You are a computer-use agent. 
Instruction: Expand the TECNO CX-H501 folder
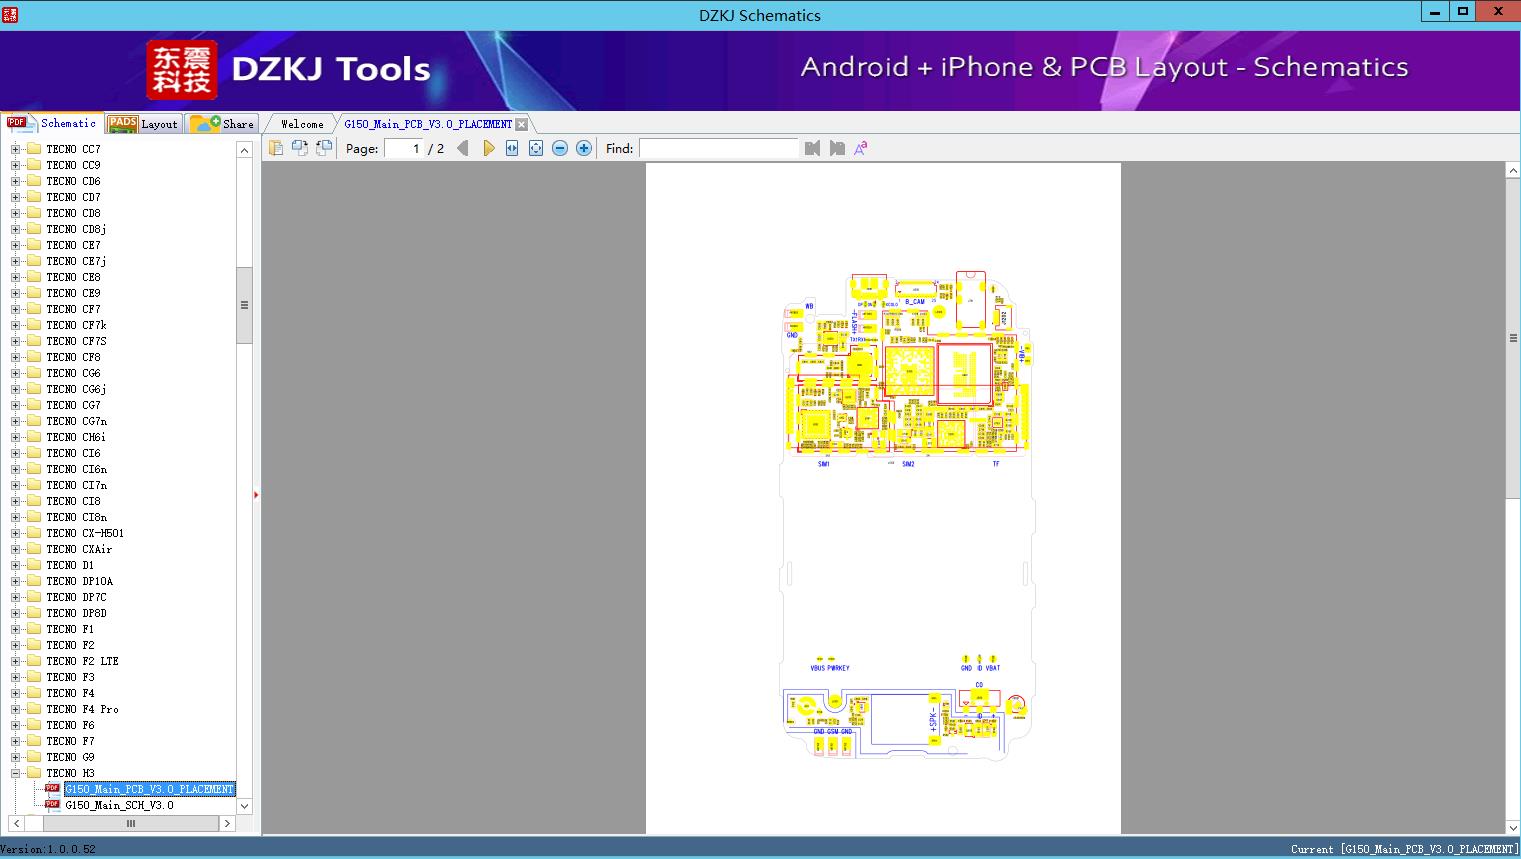point(15,533)
